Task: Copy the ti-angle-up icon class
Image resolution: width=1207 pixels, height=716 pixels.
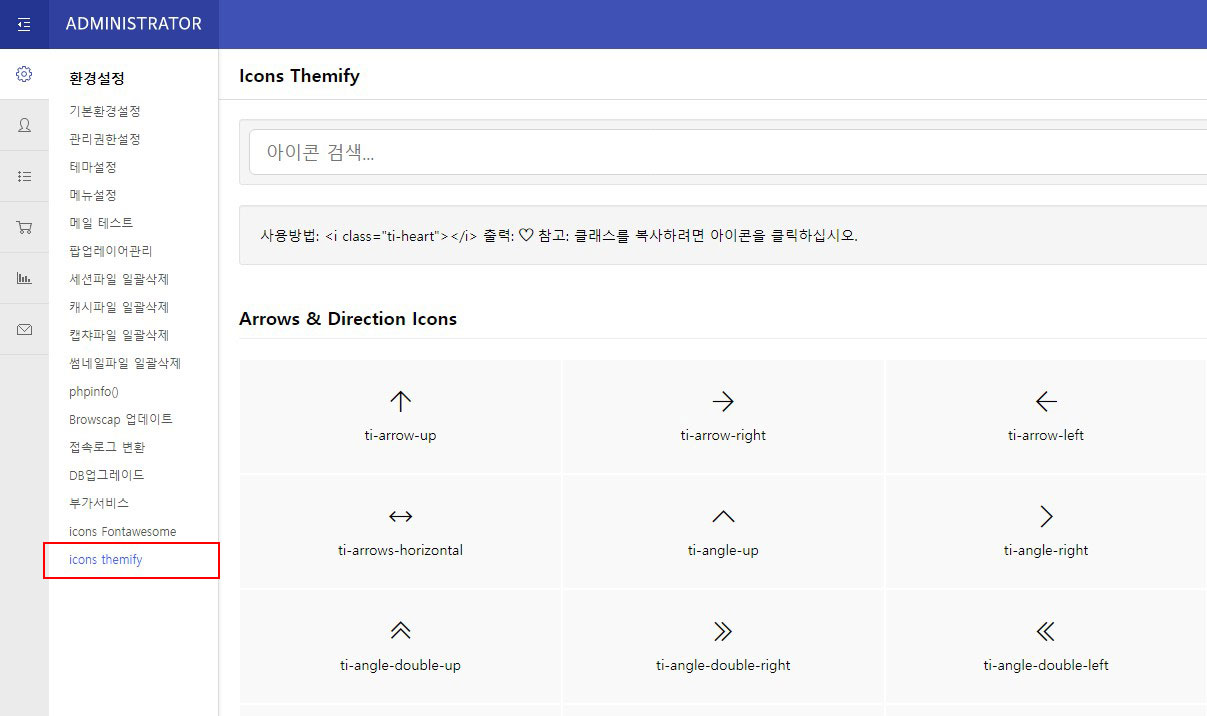Action: [723, 531]
